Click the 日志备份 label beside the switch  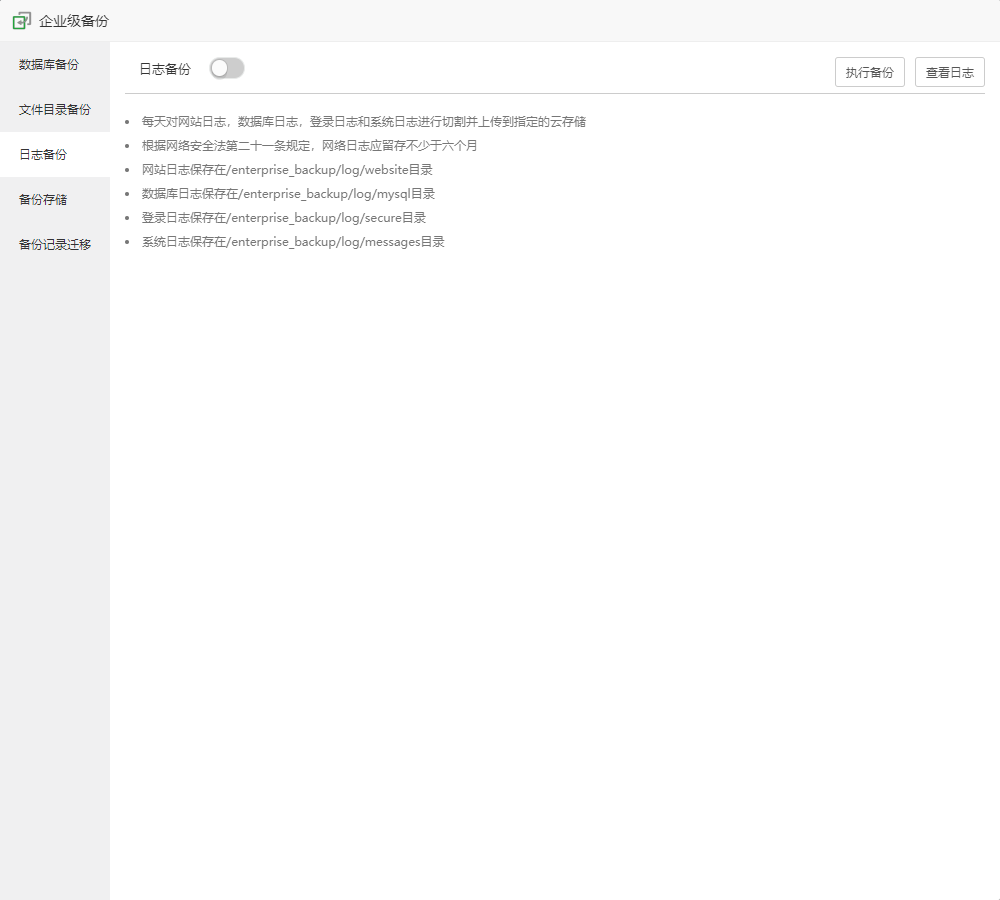point(165,69)
